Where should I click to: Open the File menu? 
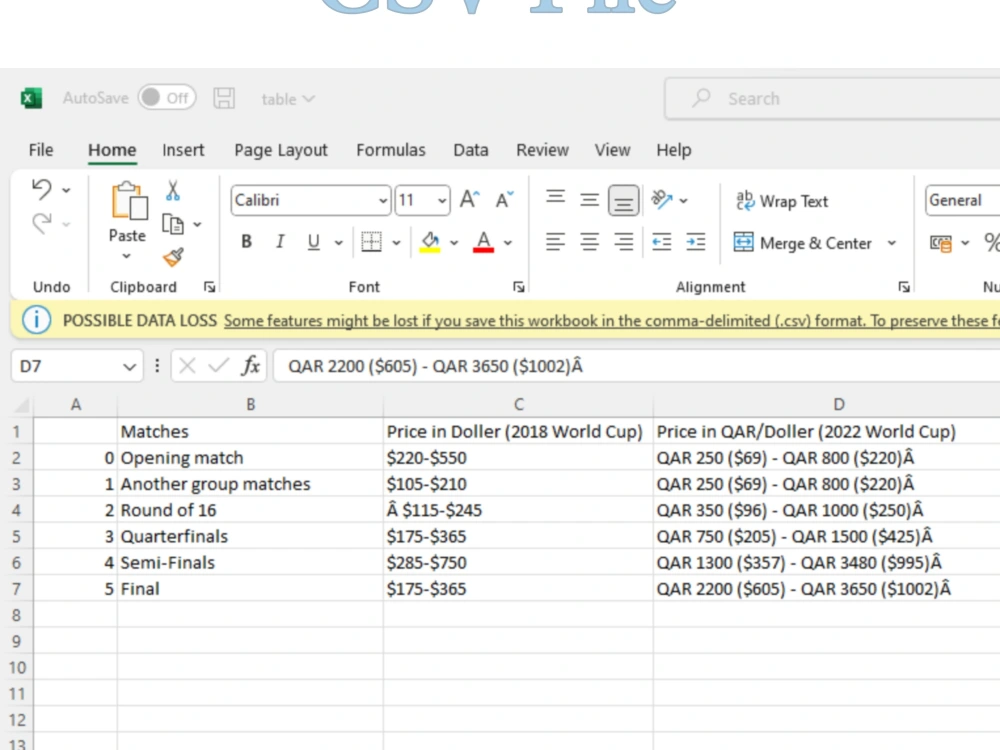coord(41,150)
